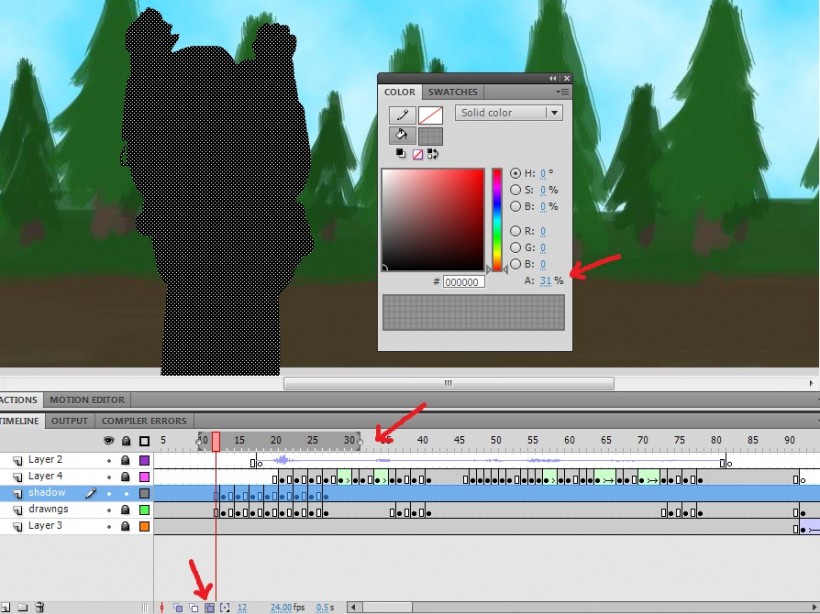Image resolution: width=820 pixels, height=614 pixels.
Task: Click the Edit Multiple Frames button
Action: point(209,607)
